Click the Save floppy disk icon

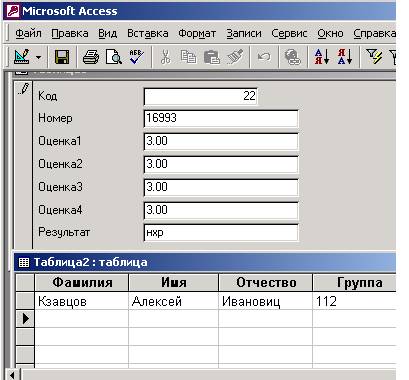62,57
